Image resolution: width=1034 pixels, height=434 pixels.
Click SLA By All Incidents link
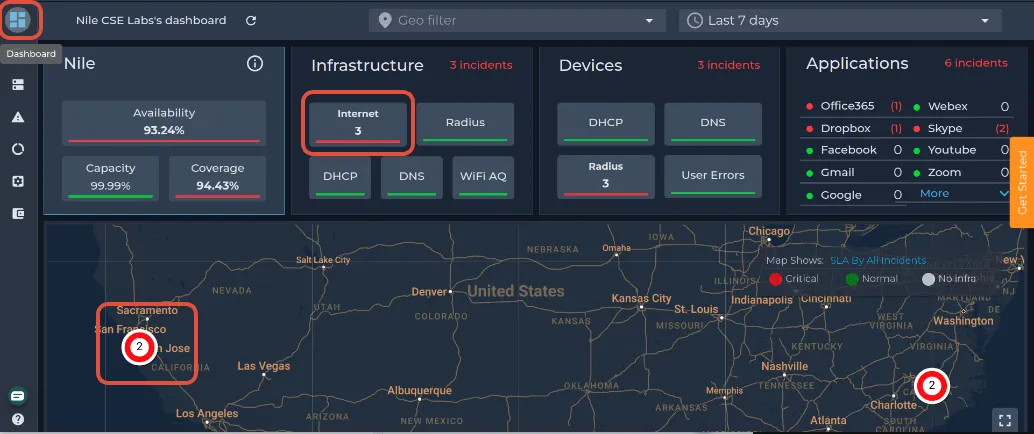(878, 261)
